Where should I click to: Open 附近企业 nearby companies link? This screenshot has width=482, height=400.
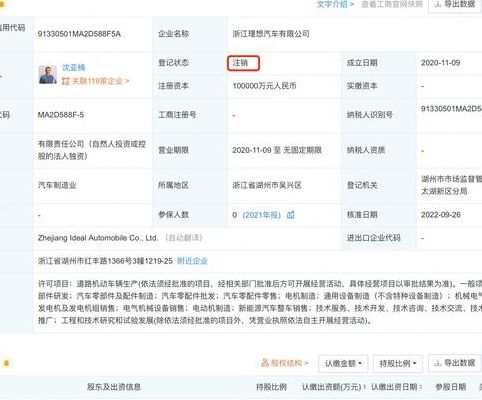[192, 261]
